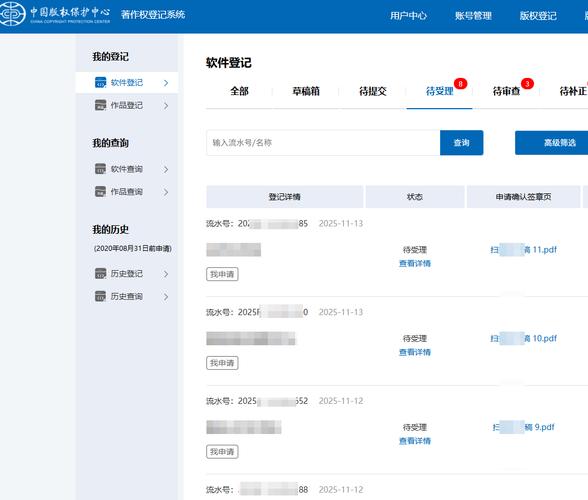This screenshot has height=500, width=588.
Task: Open the file ending 11.pdf
Action: coord(524,249)
